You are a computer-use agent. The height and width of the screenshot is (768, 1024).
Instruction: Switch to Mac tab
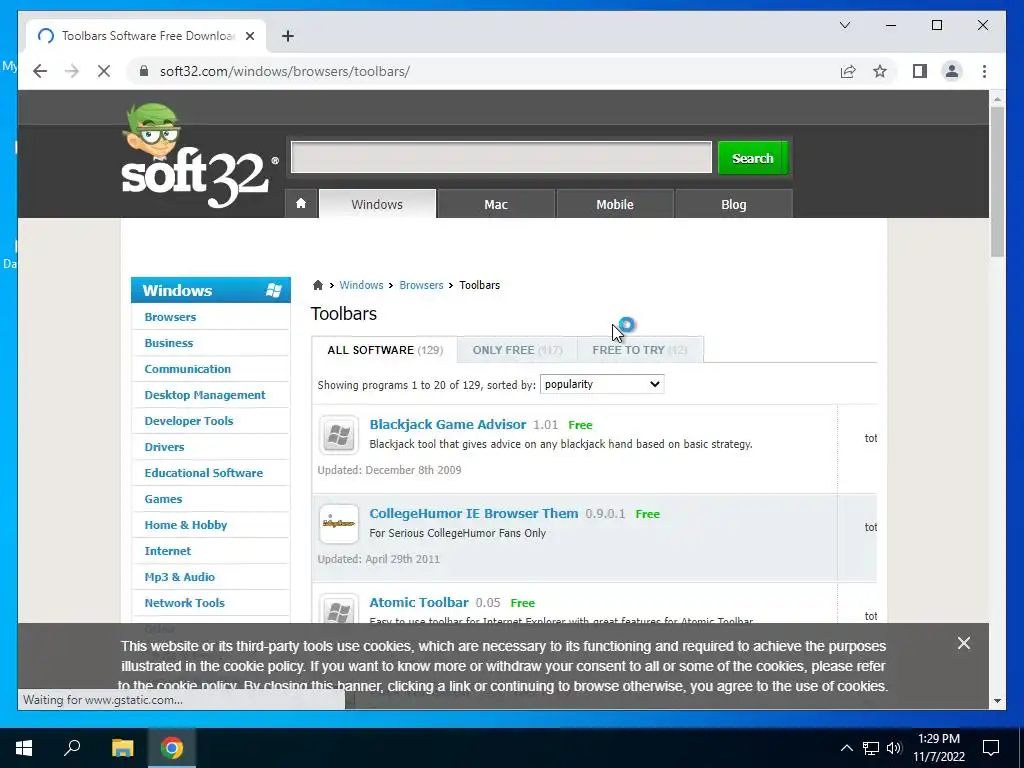(x=496, y=204)
